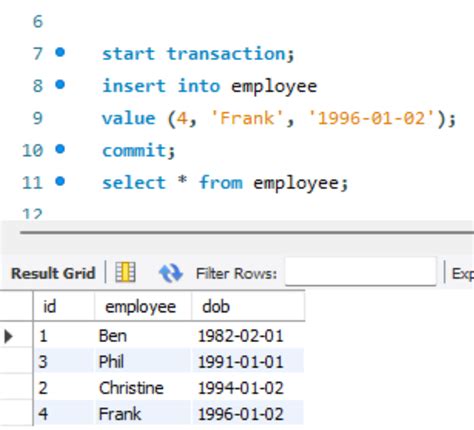Click the id column header
Screen dimensions: 474x430
pyautogui.click(x=64, y=306)
